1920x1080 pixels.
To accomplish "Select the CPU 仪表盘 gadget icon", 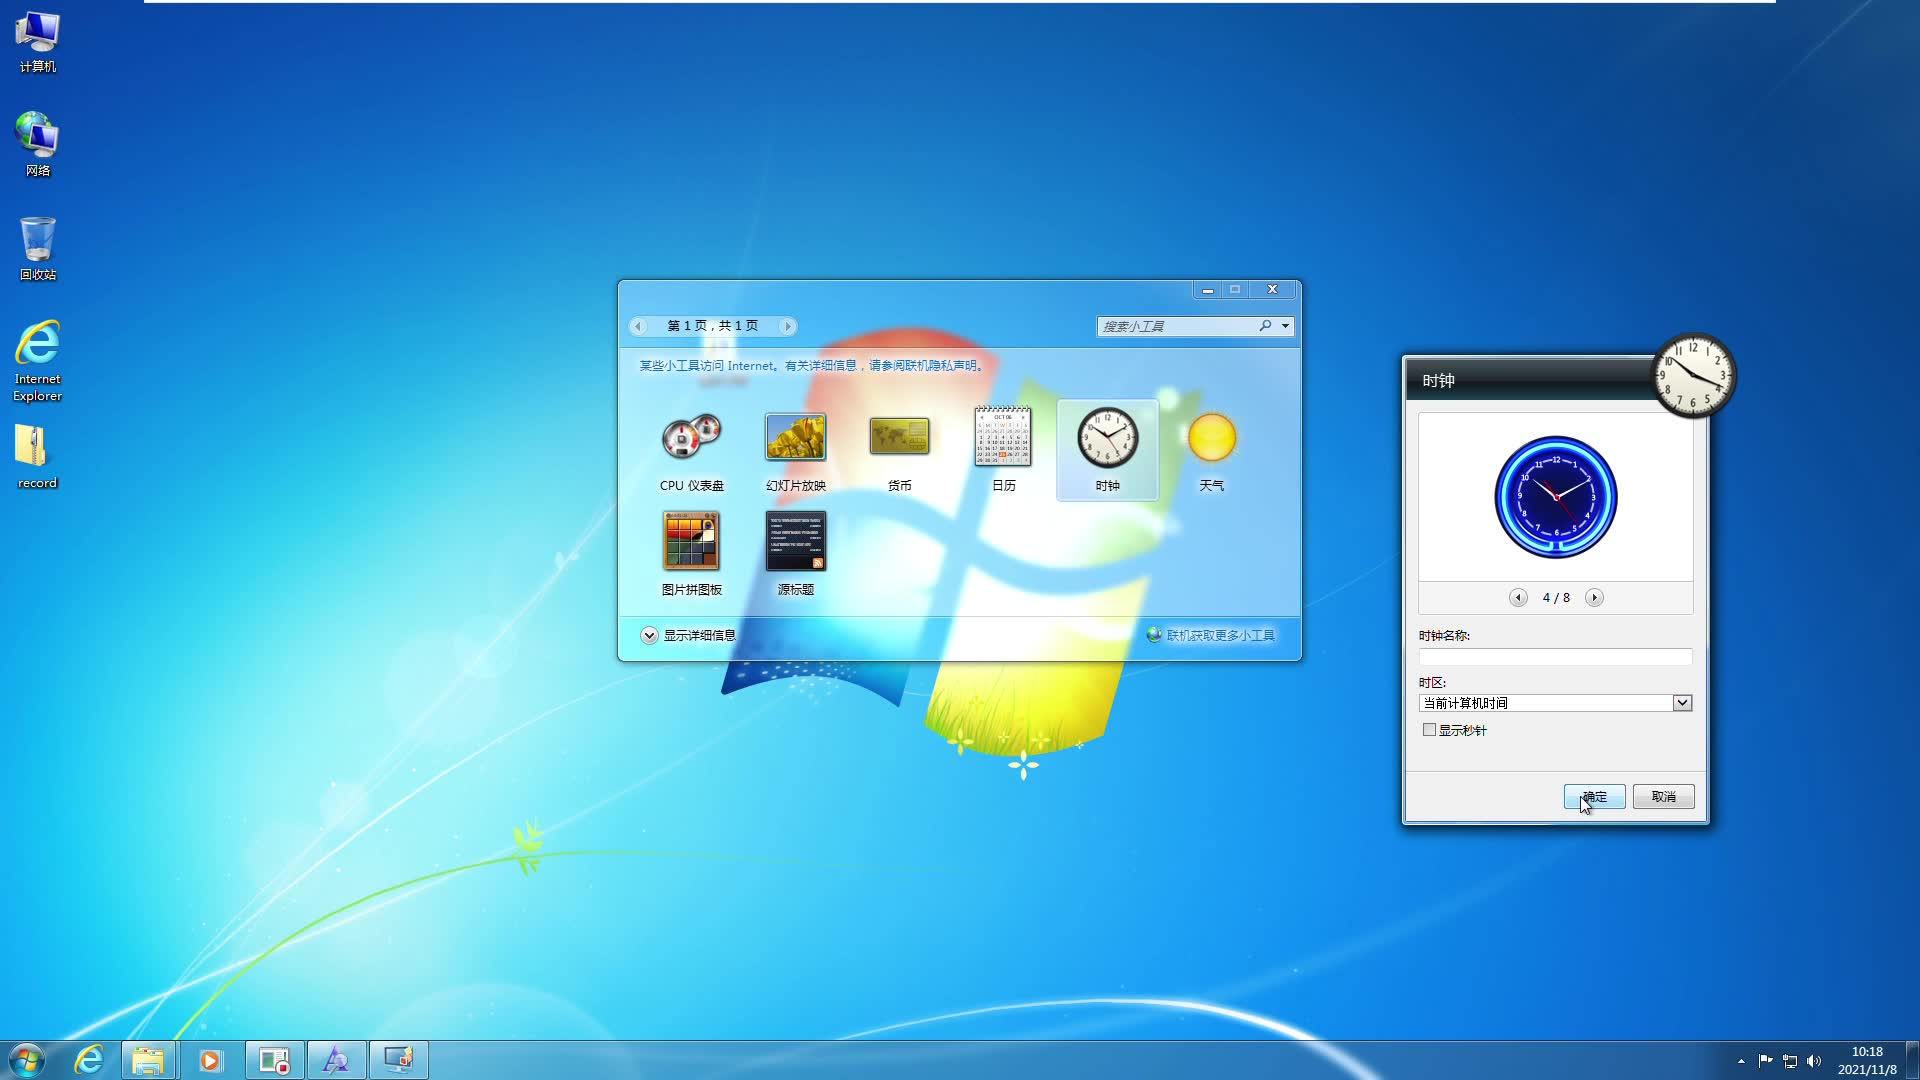I will (691, 438).
